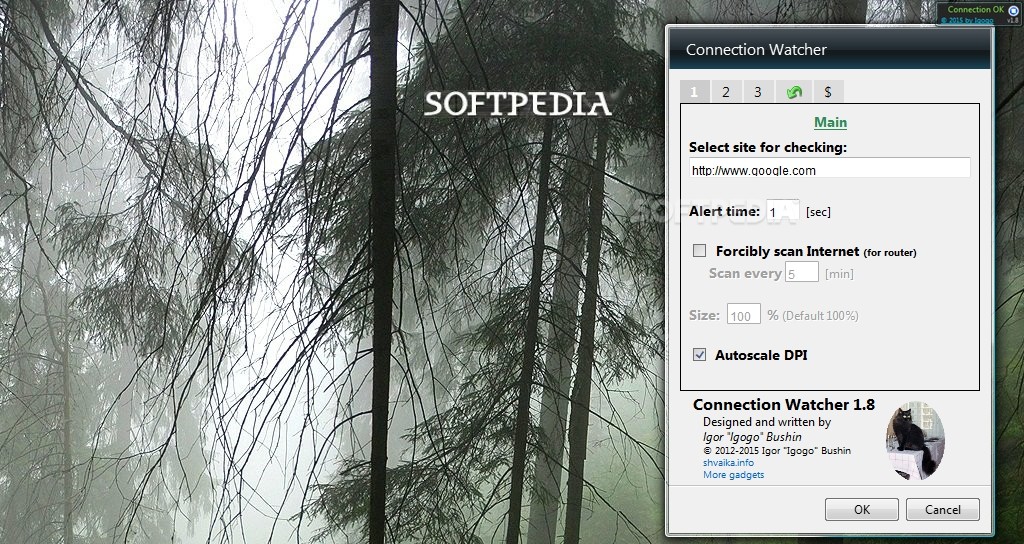The image size is (1024, 544).
Task: Click the blue status indicator on the gadget
Action: (x=1013, y=10)
